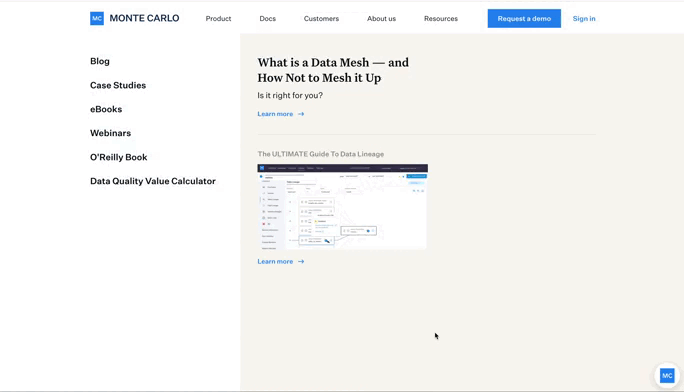Click the Sign in link

584,19
